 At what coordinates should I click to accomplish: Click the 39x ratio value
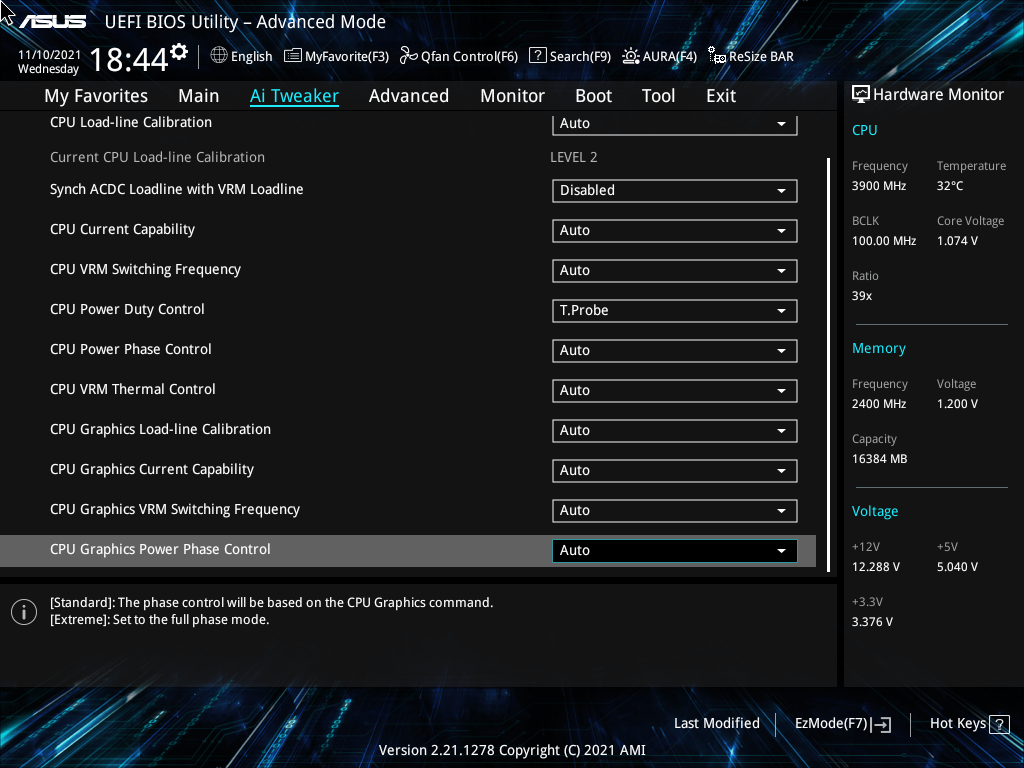[861, 296]
